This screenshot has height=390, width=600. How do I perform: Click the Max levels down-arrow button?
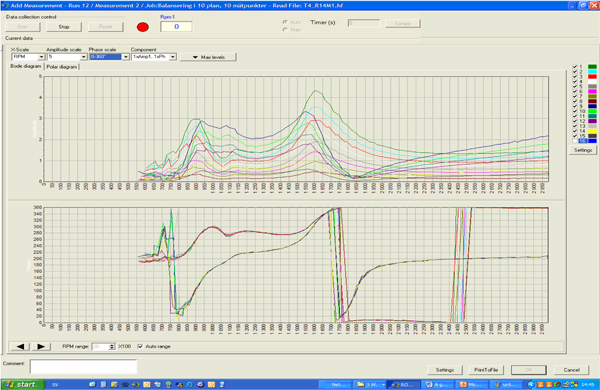[x=208, y=57]
